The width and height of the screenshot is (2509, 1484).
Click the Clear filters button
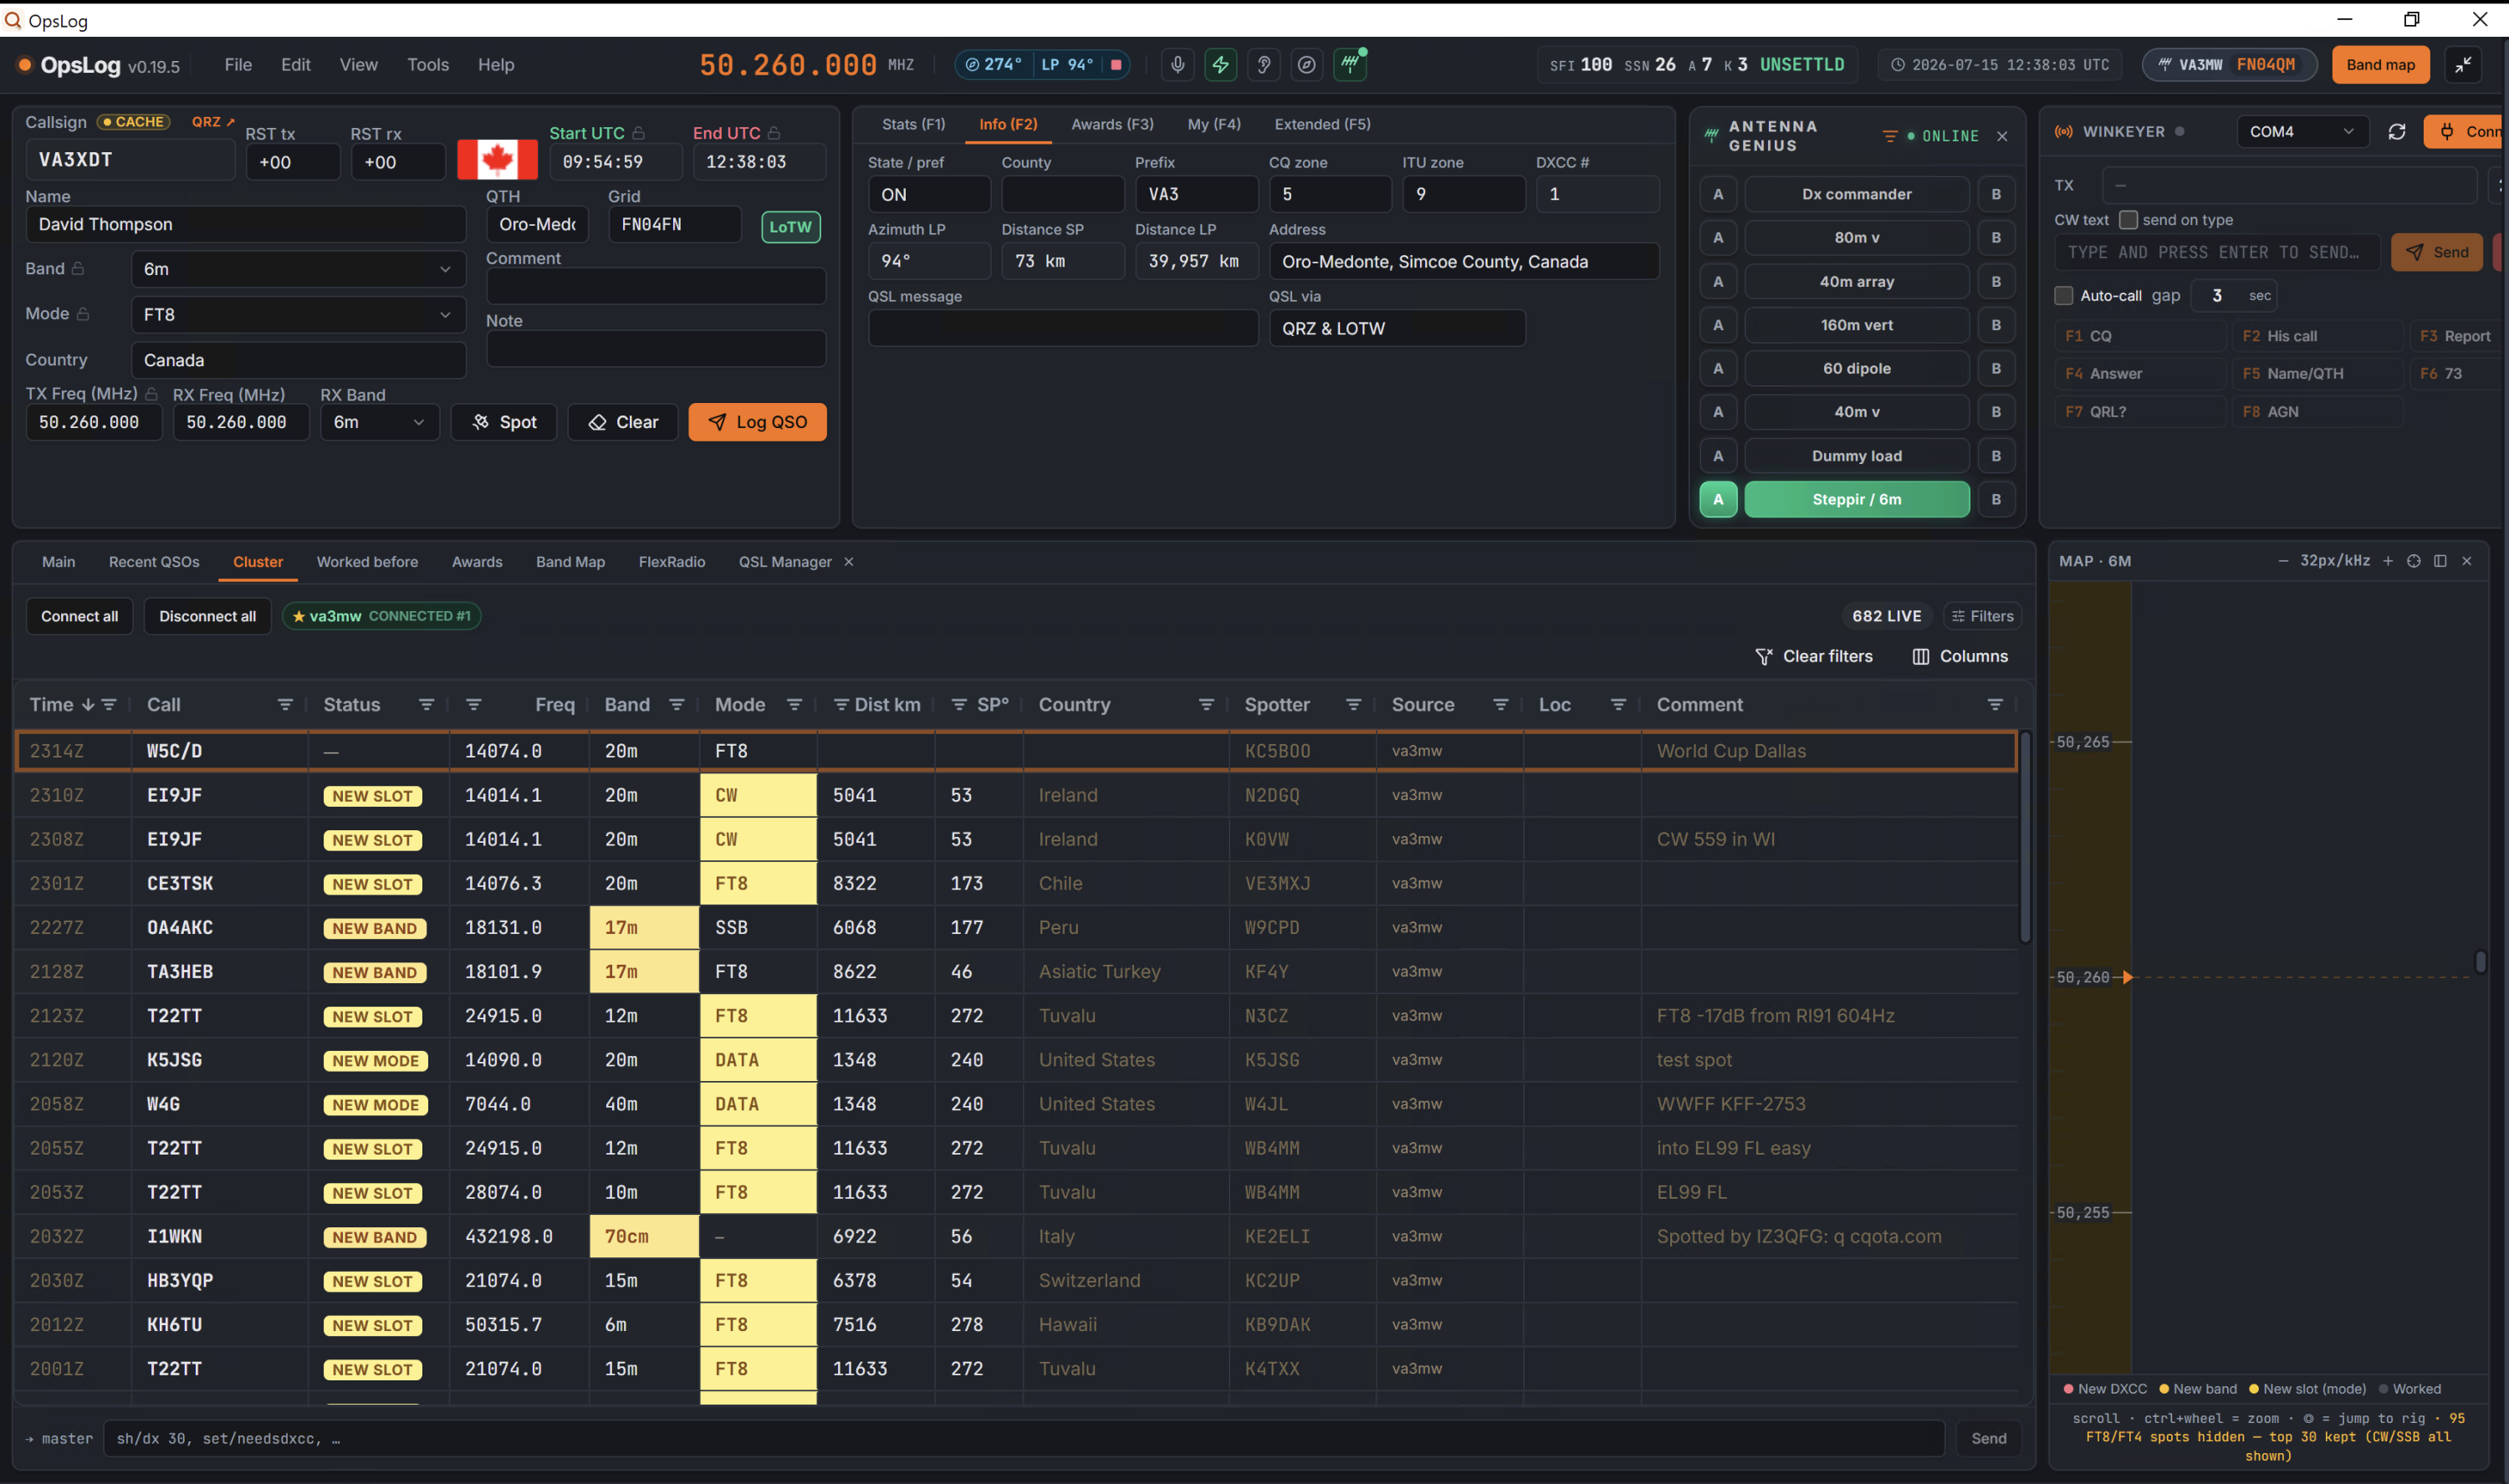click(x=1813, y=657)
